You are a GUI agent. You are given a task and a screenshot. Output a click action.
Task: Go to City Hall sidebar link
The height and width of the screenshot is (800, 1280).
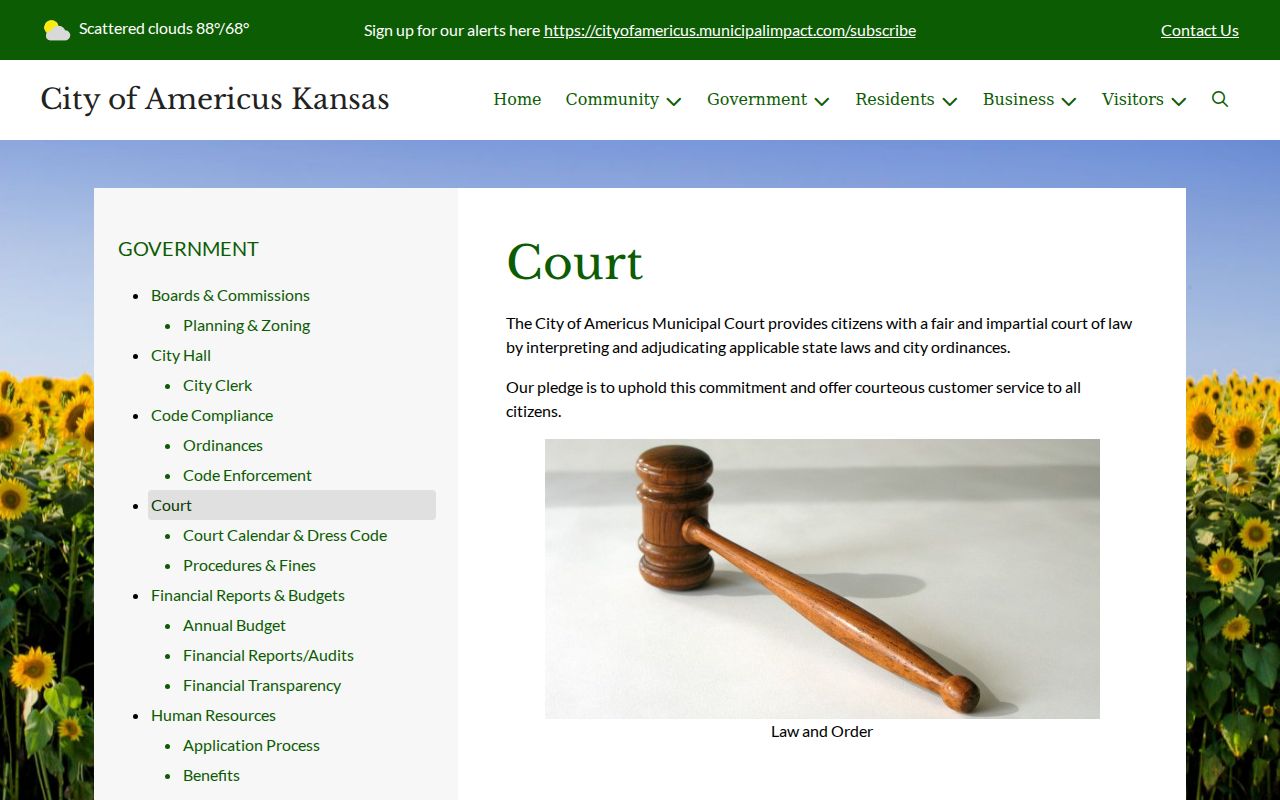point(181,355)
